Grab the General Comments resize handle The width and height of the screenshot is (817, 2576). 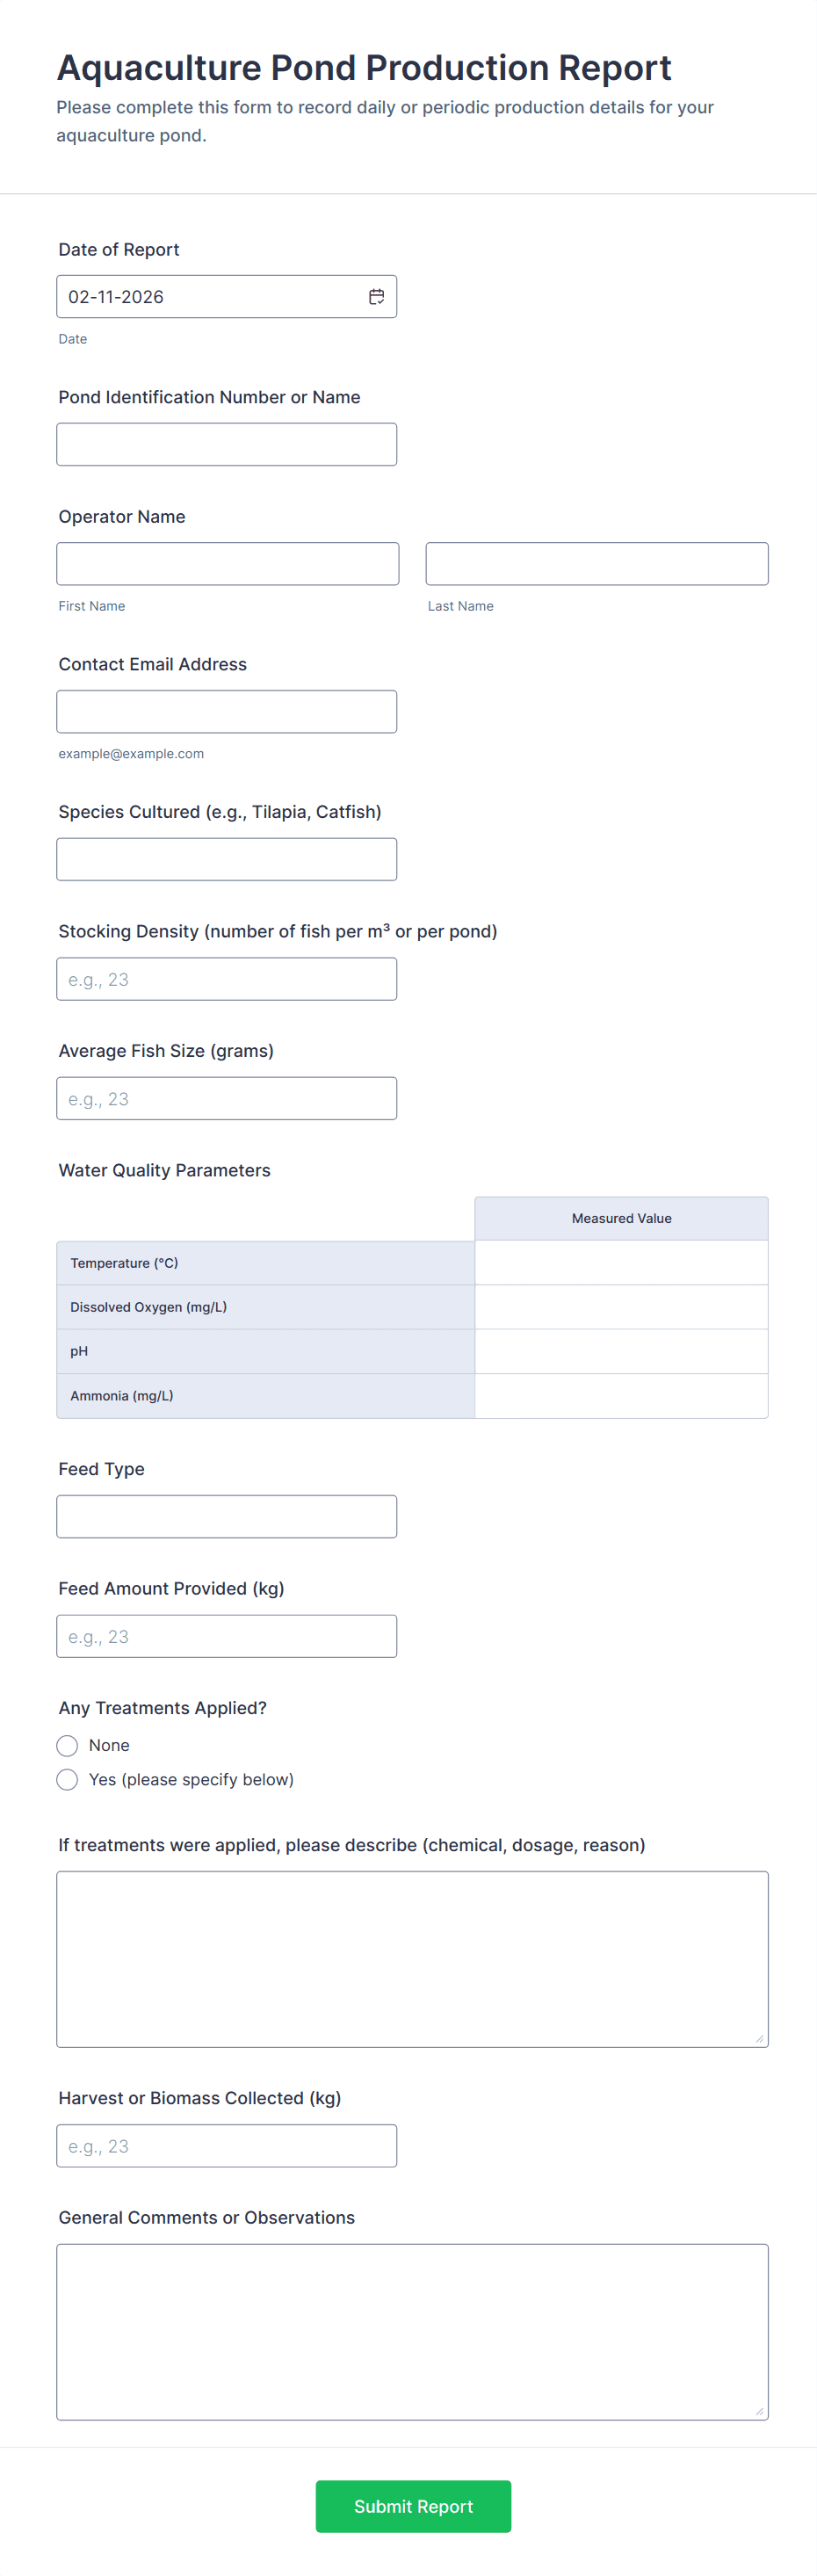759,2411
